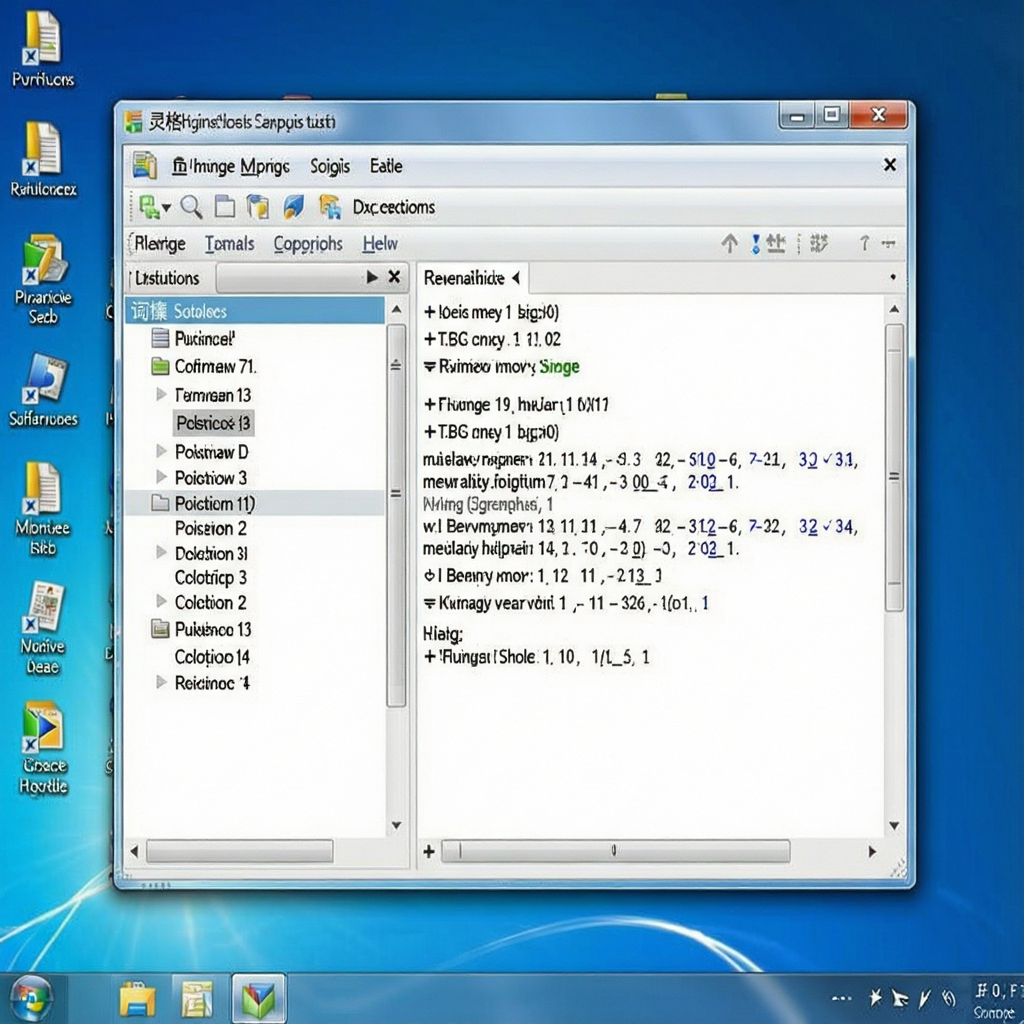Click the clipboard paste toolbar icon
Image resolution: width=1024 pixels, height=1024 pixels.
[x=258, y=206]
